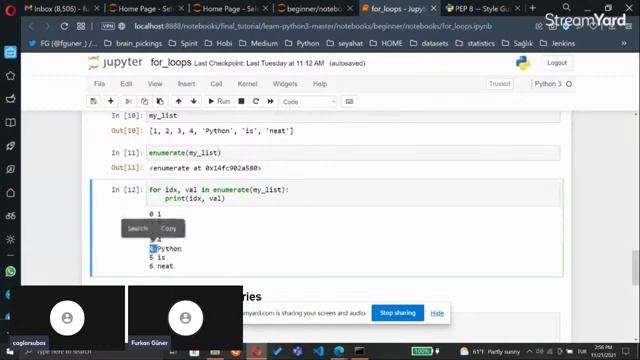The height and width of the screenshot is (360, 640).
Task: Open the File menu
Action: (x=99, y=84)
